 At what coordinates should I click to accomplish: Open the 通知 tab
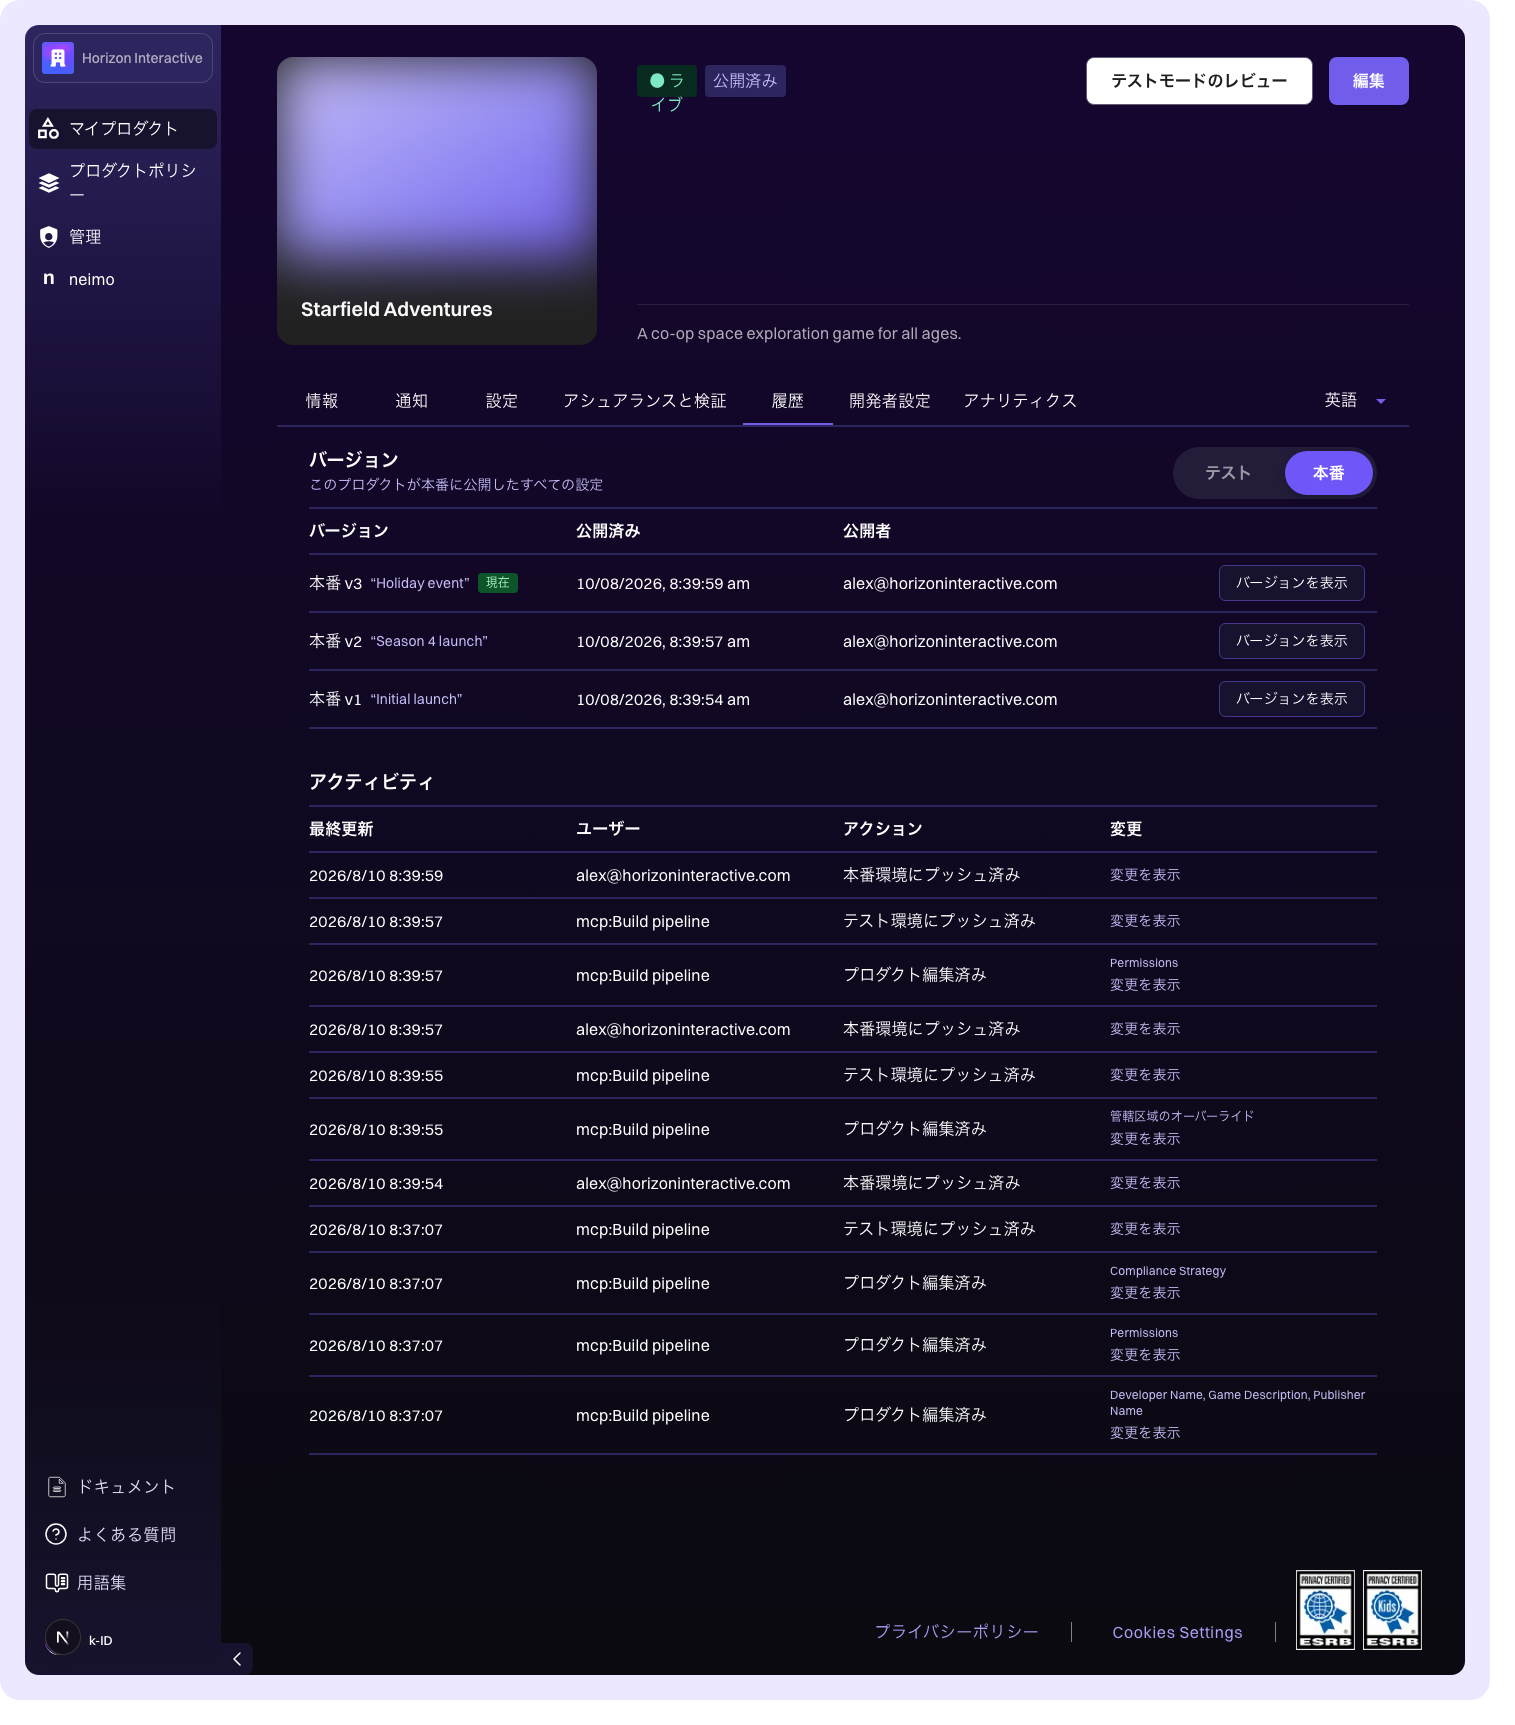(x=411, y=401)
